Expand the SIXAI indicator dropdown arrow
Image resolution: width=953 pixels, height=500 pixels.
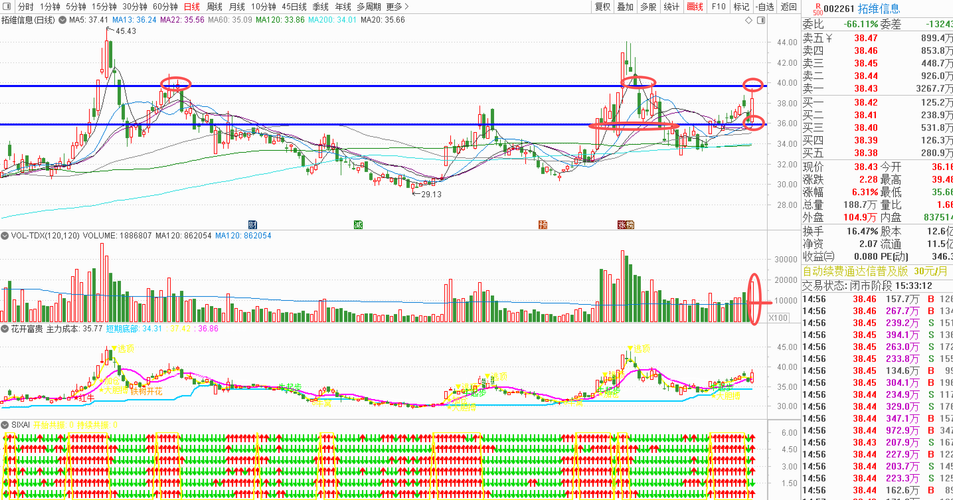(x=5, y=425)
